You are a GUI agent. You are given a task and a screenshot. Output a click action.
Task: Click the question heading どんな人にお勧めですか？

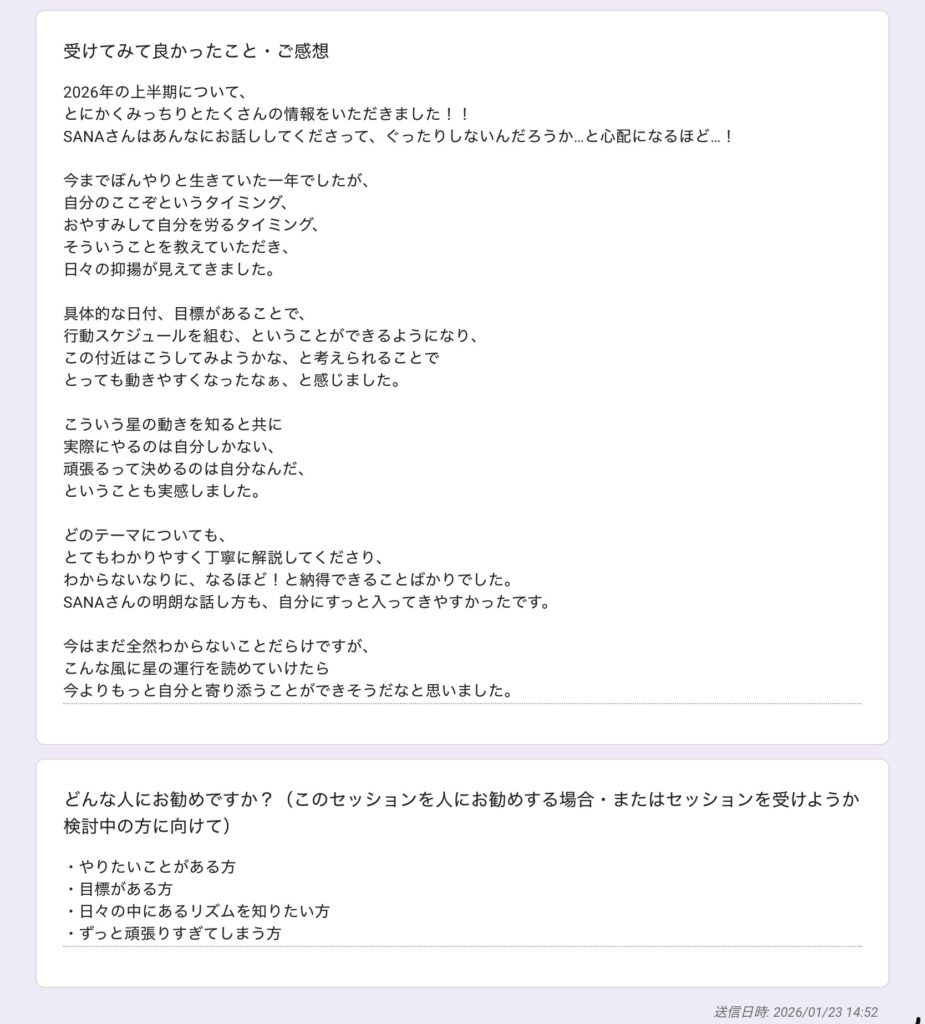pyautogui.click(x=462, y=812)
